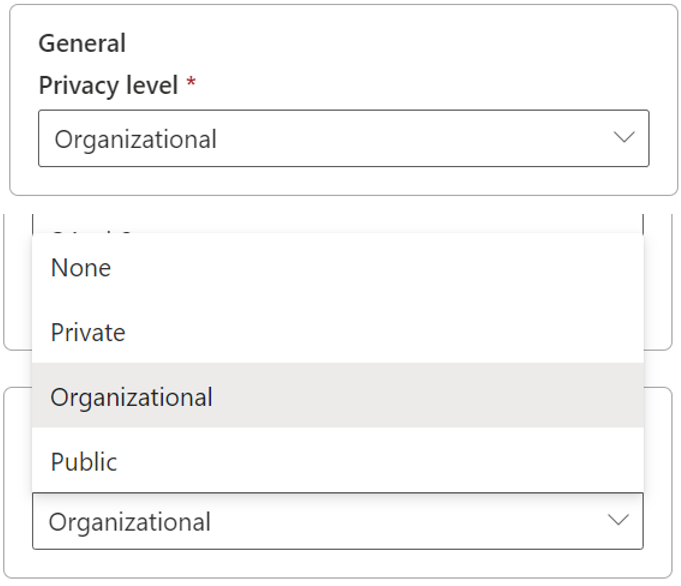Screen dimensions: 681x586
Task: Click the word Private in the list
Action: pyautogui.click(x=88, y=332)
